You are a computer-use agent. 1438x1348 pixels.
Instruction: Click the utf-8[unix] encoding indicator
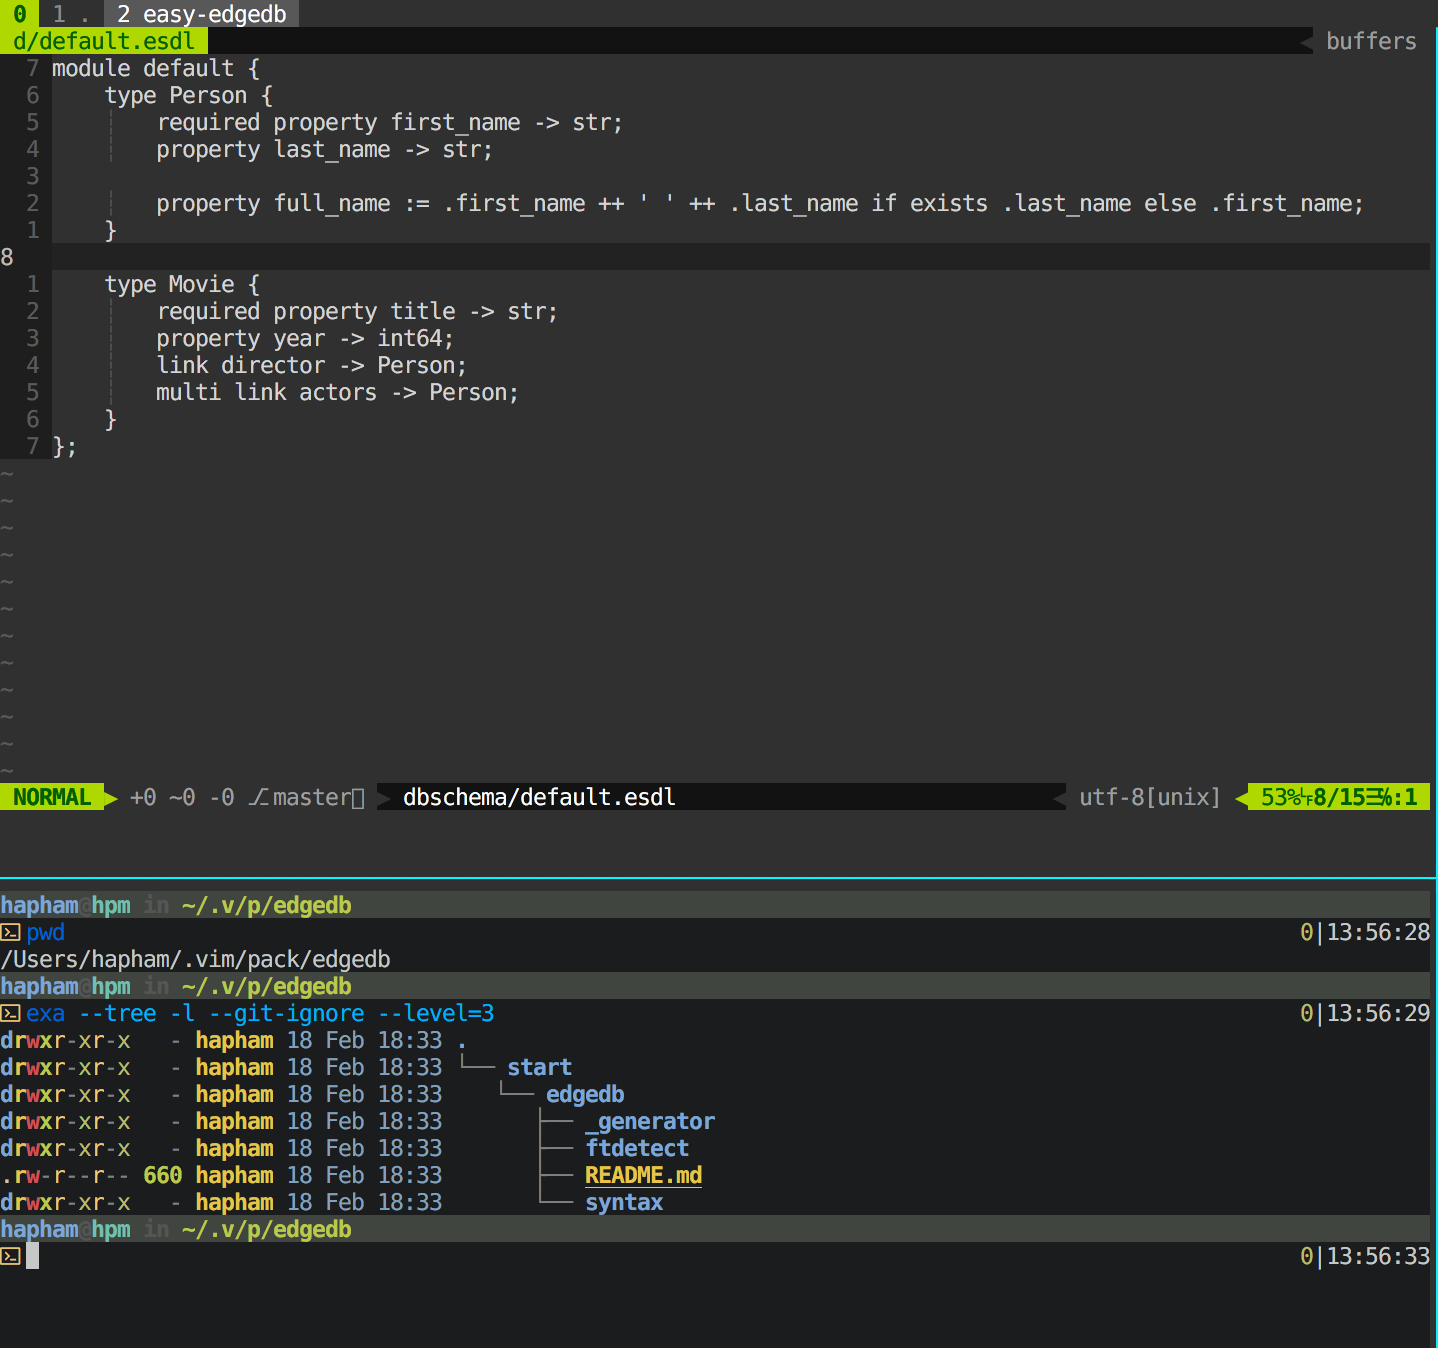(1150, 797)
